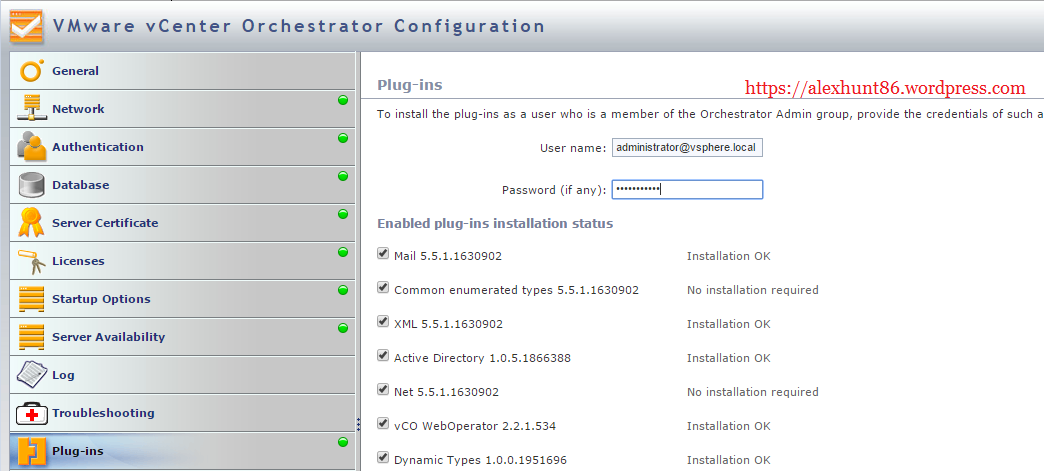Click the Licenses keys icon
The width and height of the screenshot is (1044, 471).
pos(31,261)
